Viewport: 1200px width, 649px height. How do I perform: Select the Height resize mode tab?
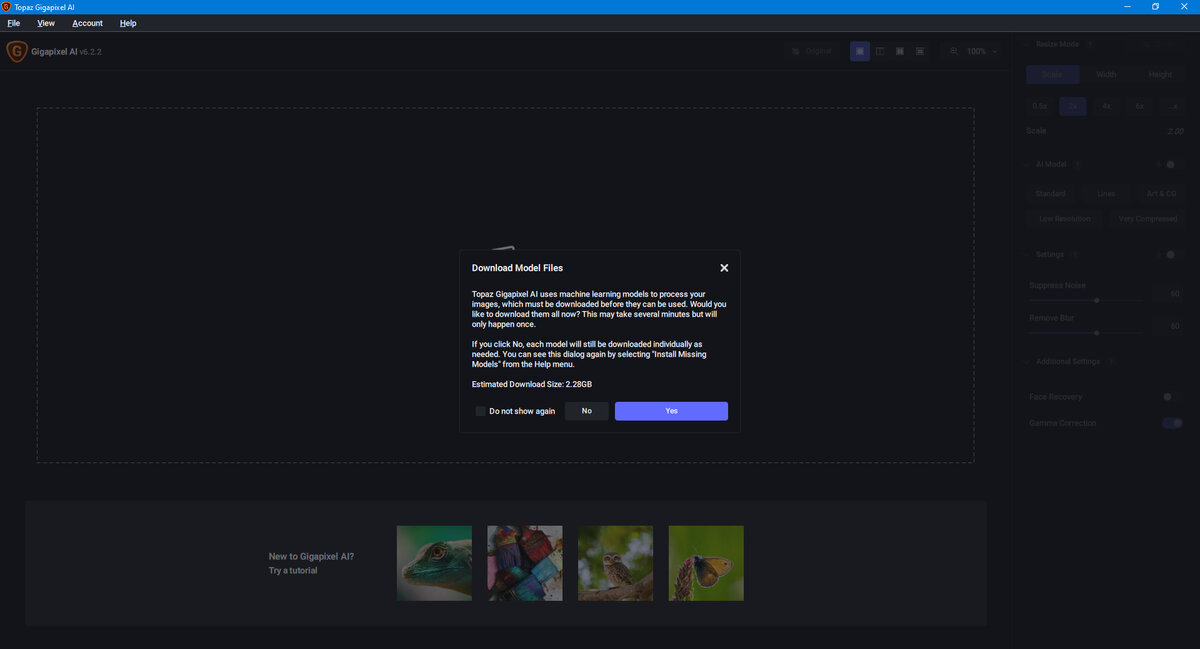[1160, 74]
